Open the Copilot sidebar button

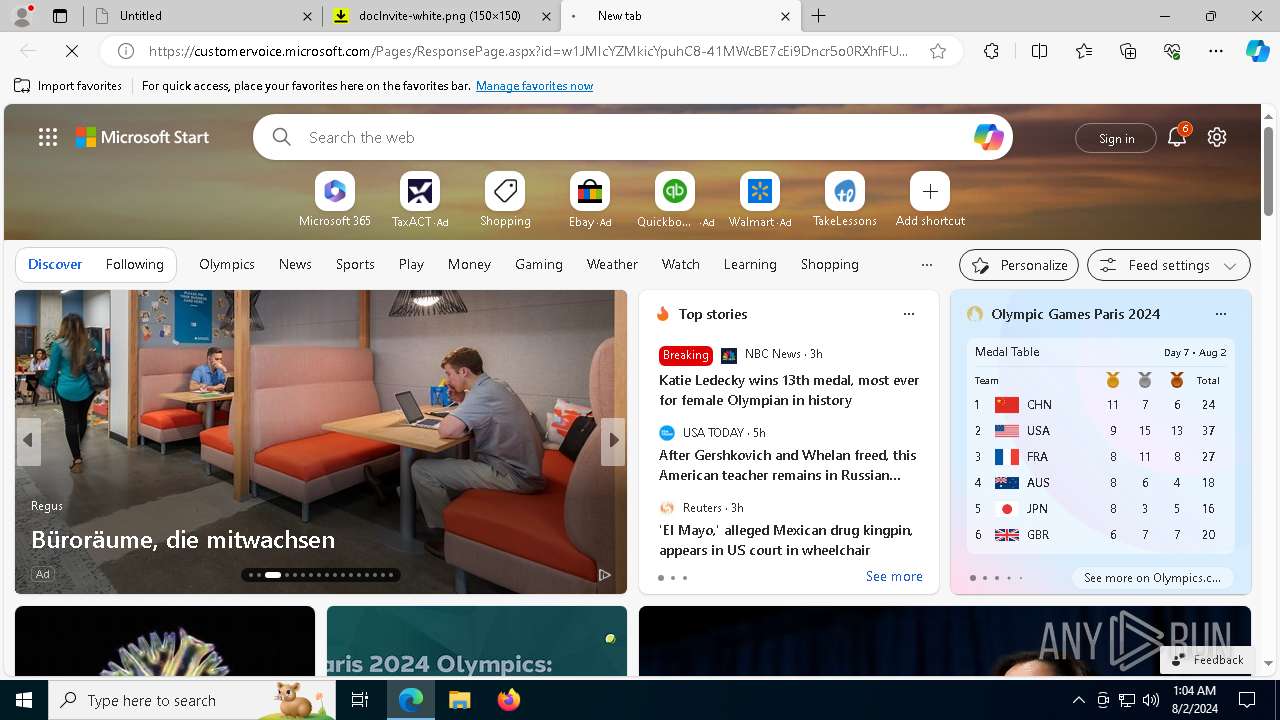[x=1258, y=51]
